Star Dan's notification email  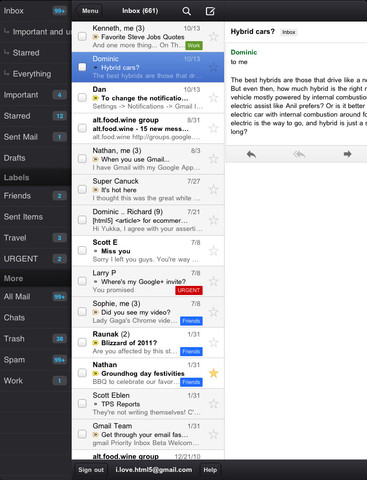pos(213,98)
